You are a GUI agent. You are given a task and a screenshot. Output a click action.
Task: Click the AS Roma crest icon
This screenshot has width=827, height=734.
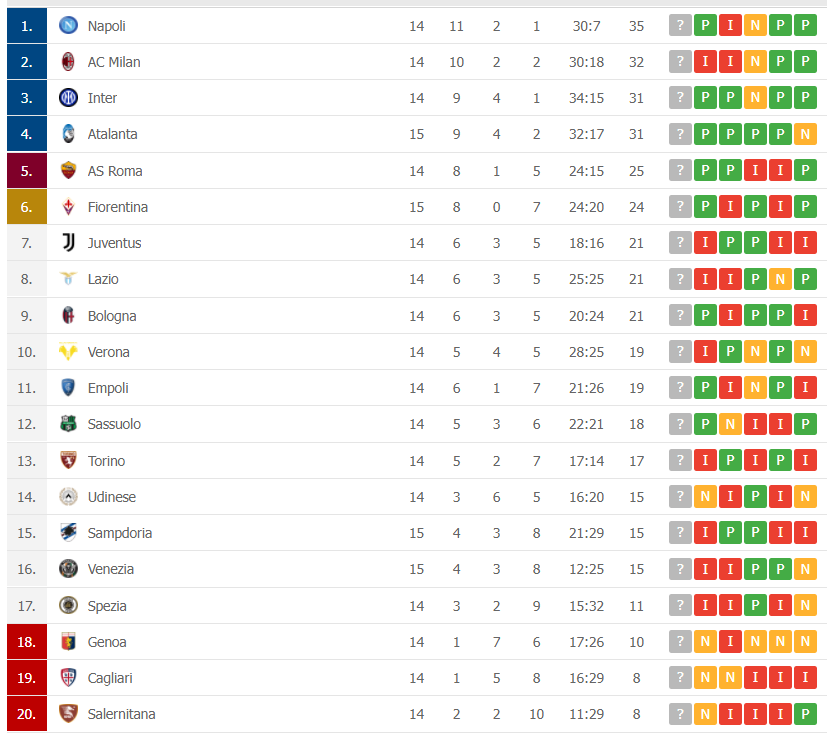point(68,171)
